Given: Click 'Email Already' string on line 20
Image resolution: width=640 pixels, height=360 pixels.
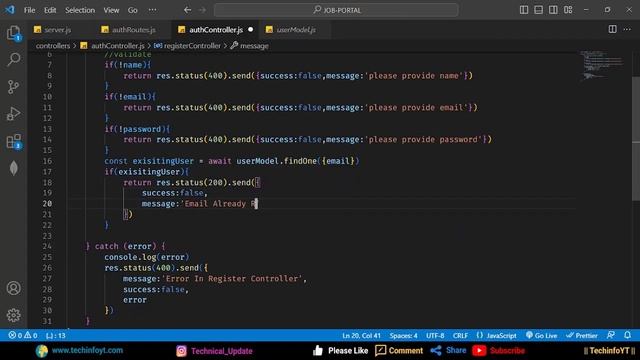Looking at the screenshot, I should click(215, 204).
